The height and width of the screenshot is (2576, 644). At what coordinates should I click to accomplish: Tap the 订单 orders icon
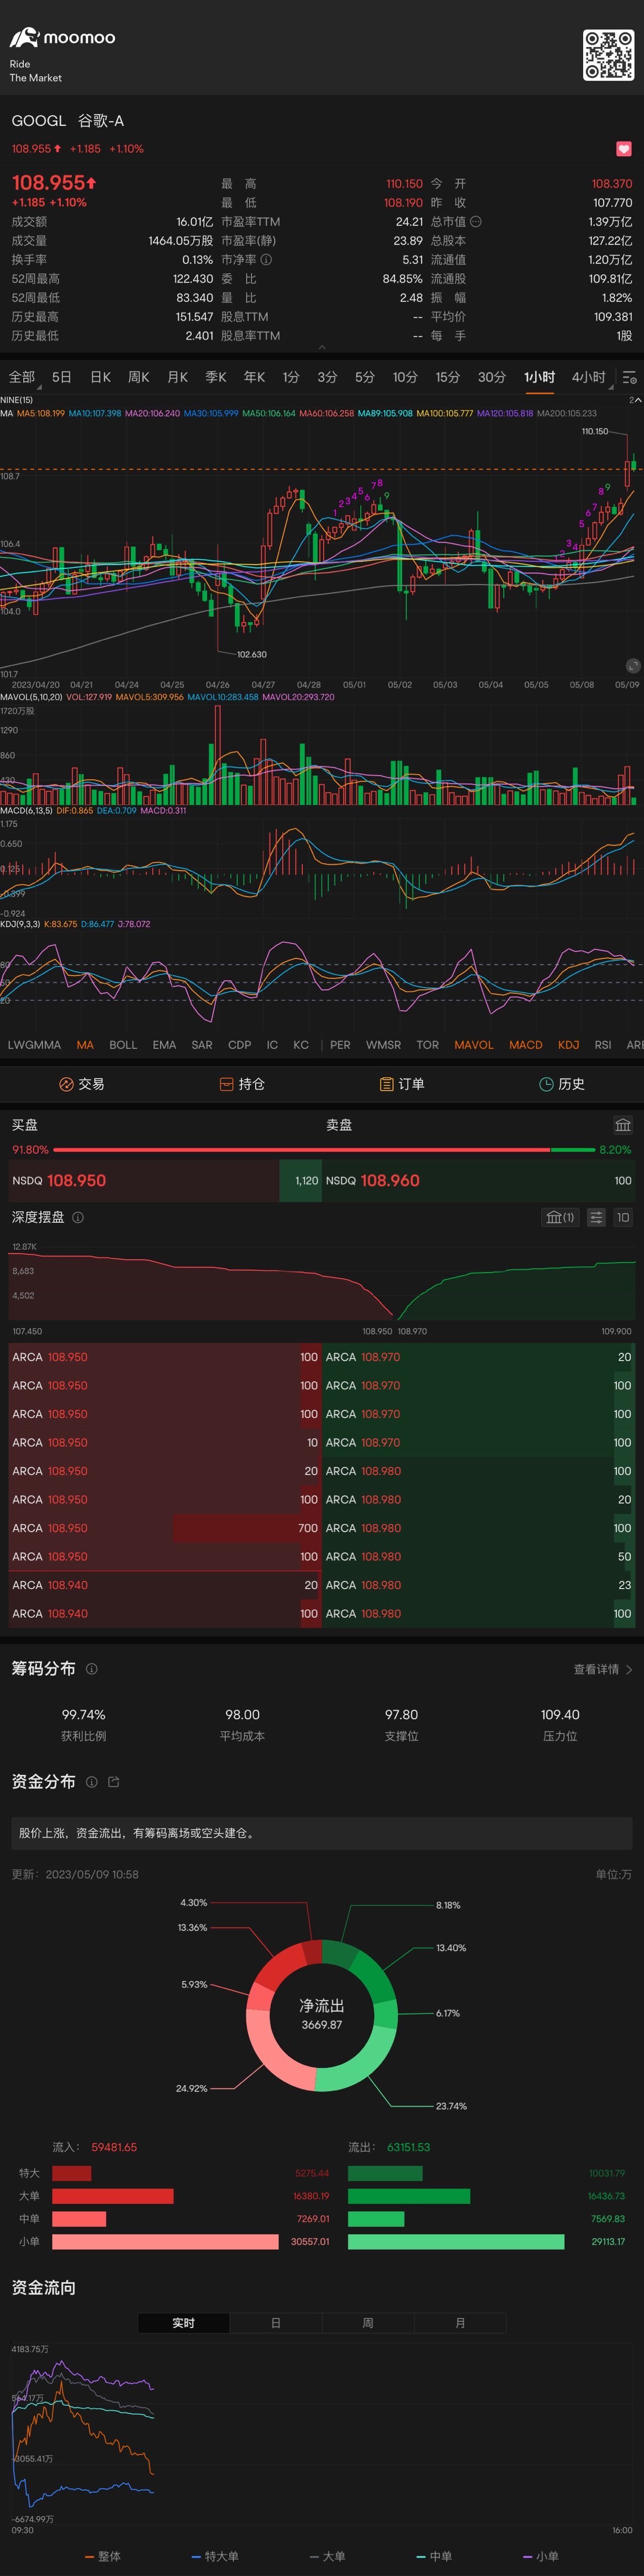(x=387, y=1084)
